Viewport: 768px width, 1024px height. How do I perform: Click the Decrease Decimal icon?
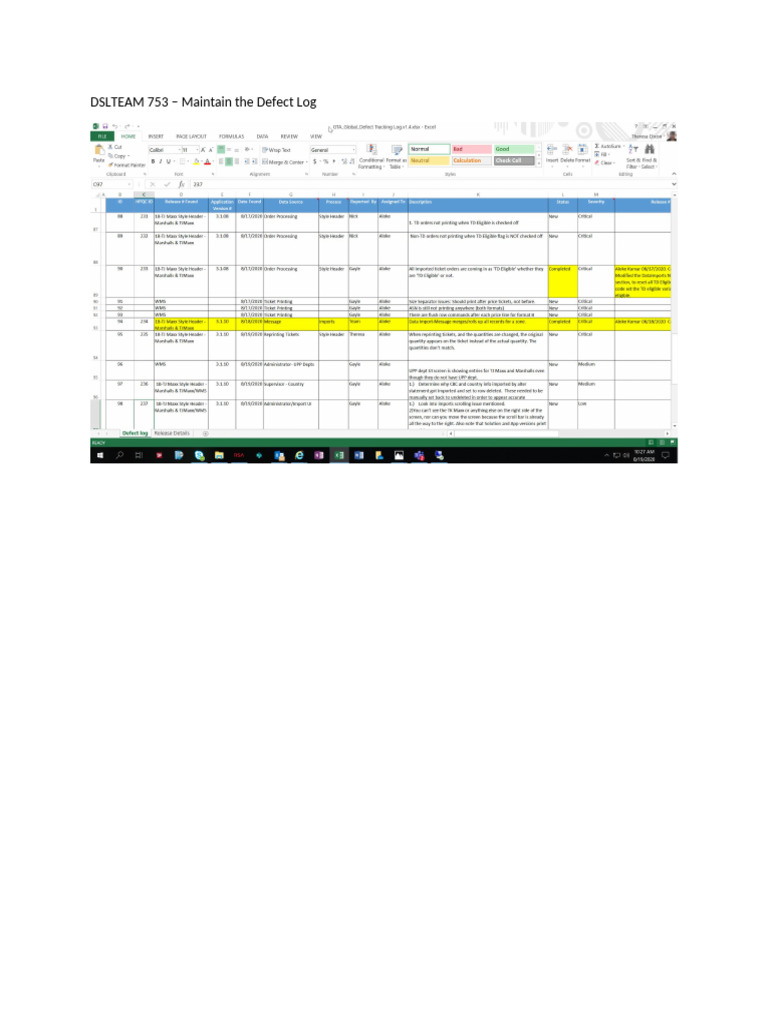352,161
